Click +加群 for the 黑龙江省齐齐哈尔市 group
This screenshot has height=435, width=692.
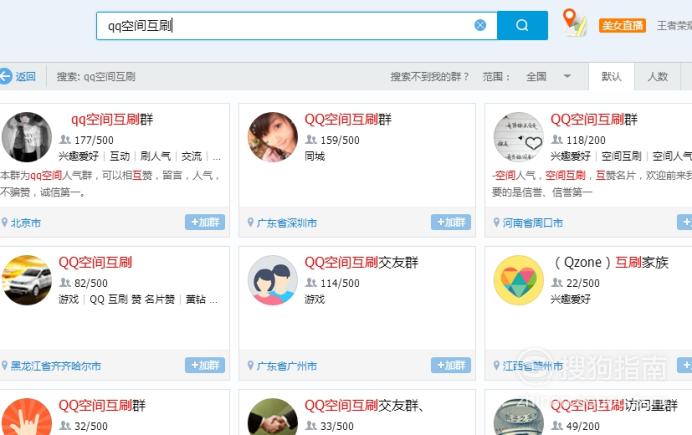205,365
